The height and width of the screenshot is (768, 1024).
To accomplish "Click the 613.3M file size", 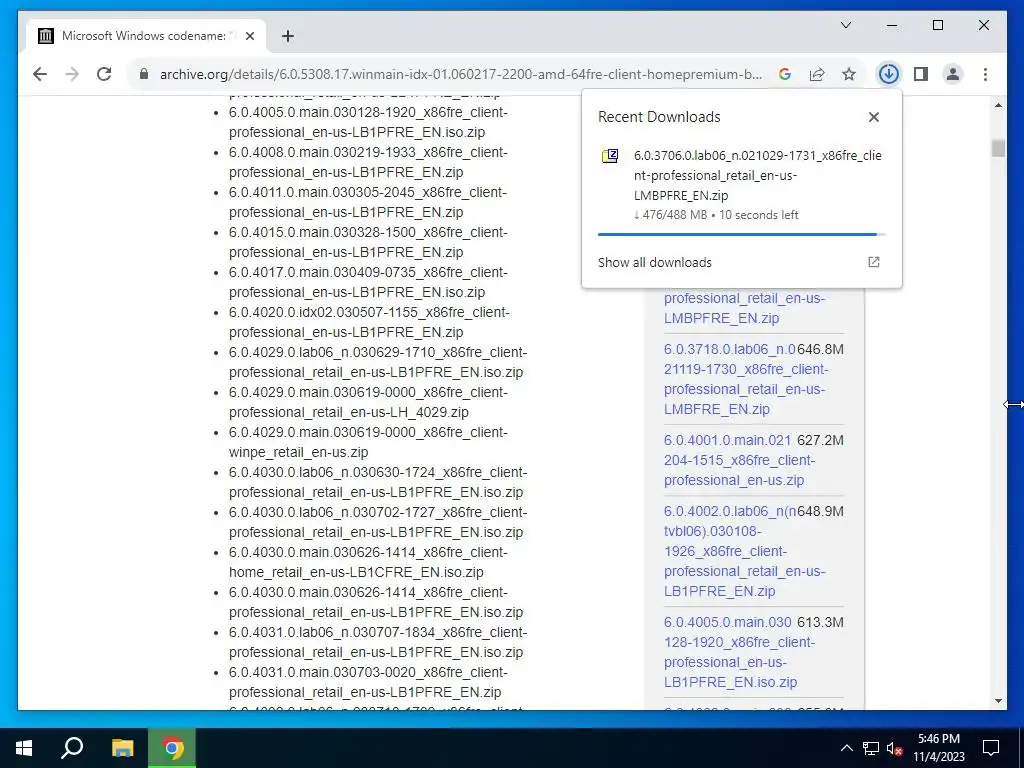I will click(820, 622).
